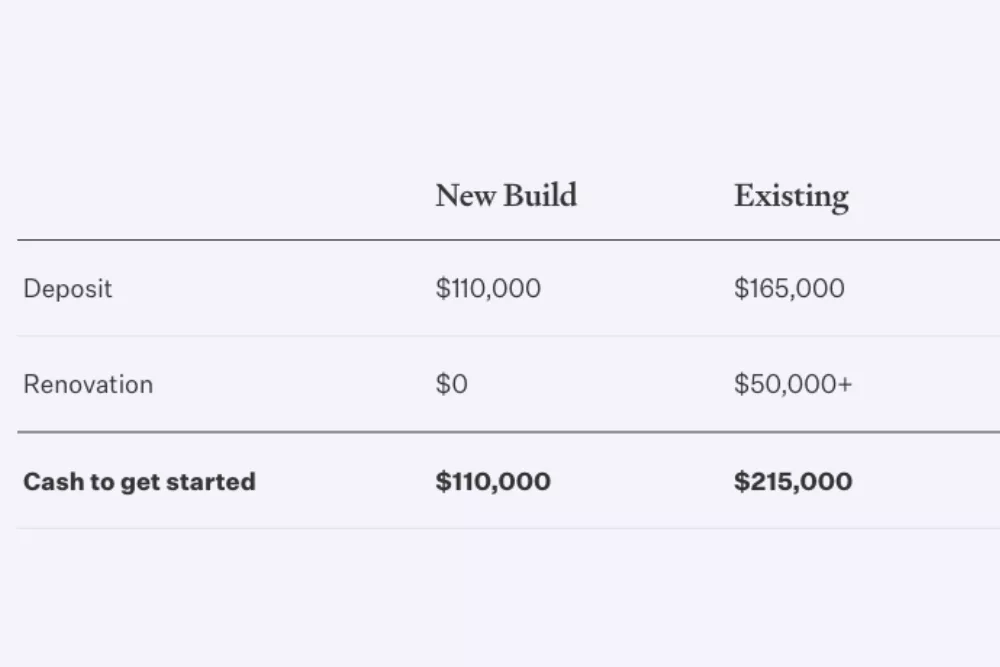Image resolution: width=1000 pixels, height=667 pixels.
Task: Click the $165,000 Existing deposit value
Action: pyautogui.click(x=789, y=289)
